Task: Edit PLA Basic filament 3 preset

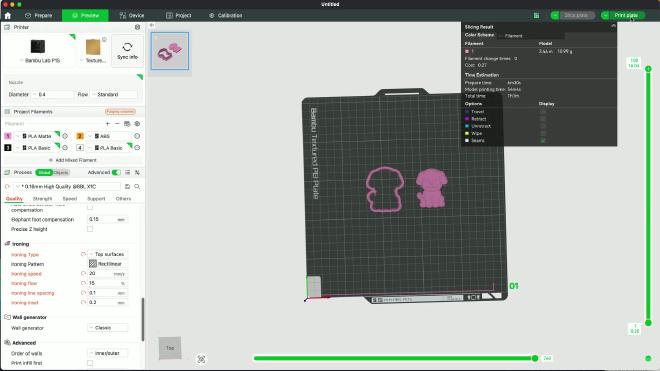Action: (x=65, y=148)
